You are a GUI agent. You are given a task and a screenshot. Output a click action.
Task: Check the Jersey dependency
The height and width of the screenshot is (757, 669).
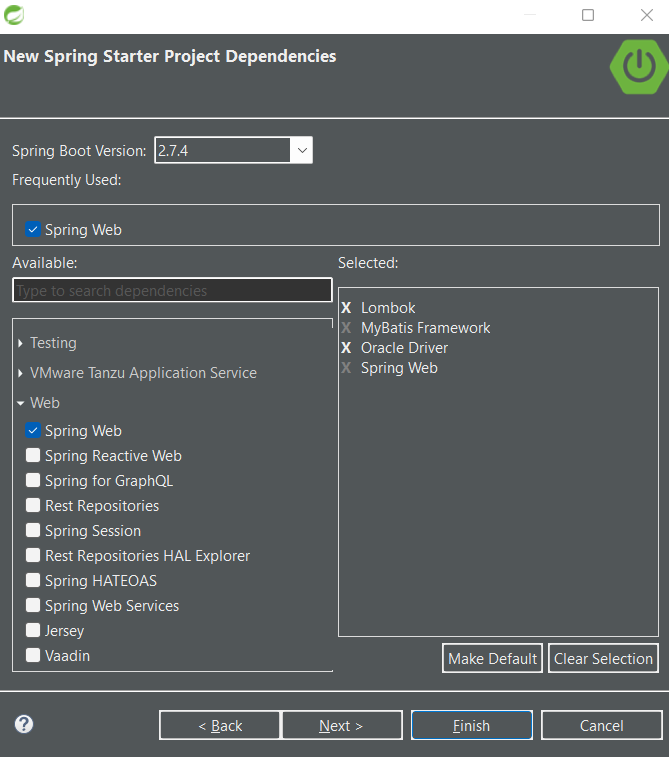(x=33, y=630)
